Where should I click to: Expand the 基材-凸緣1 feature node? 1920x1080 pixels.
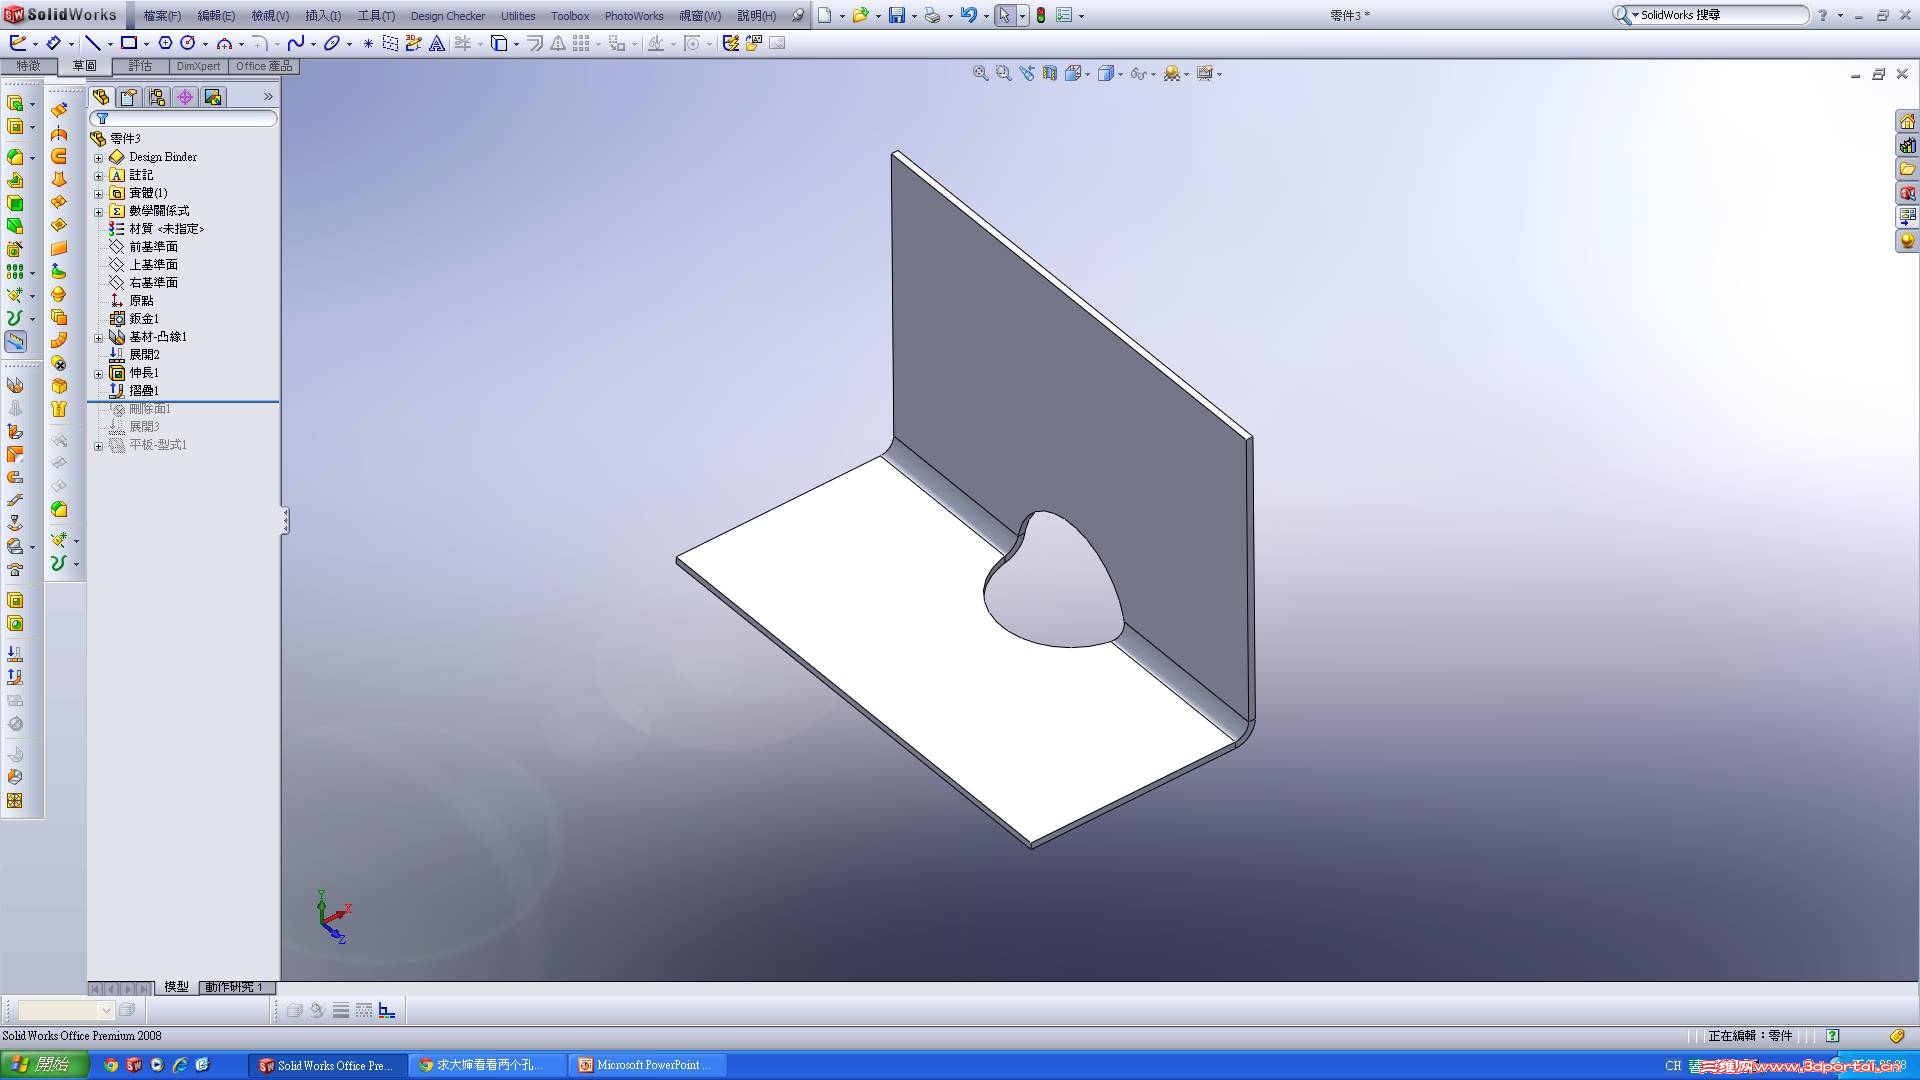pyautogui.click(x=99, y=338)
